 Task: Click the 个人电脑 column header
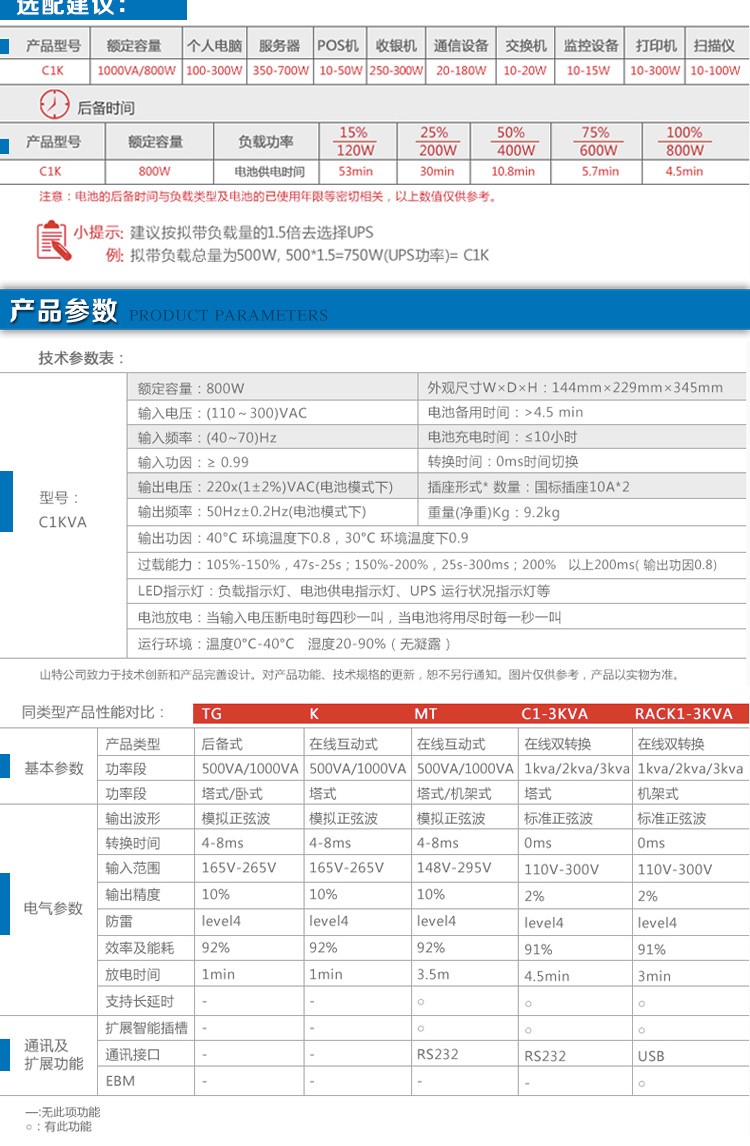click(214, 45)
